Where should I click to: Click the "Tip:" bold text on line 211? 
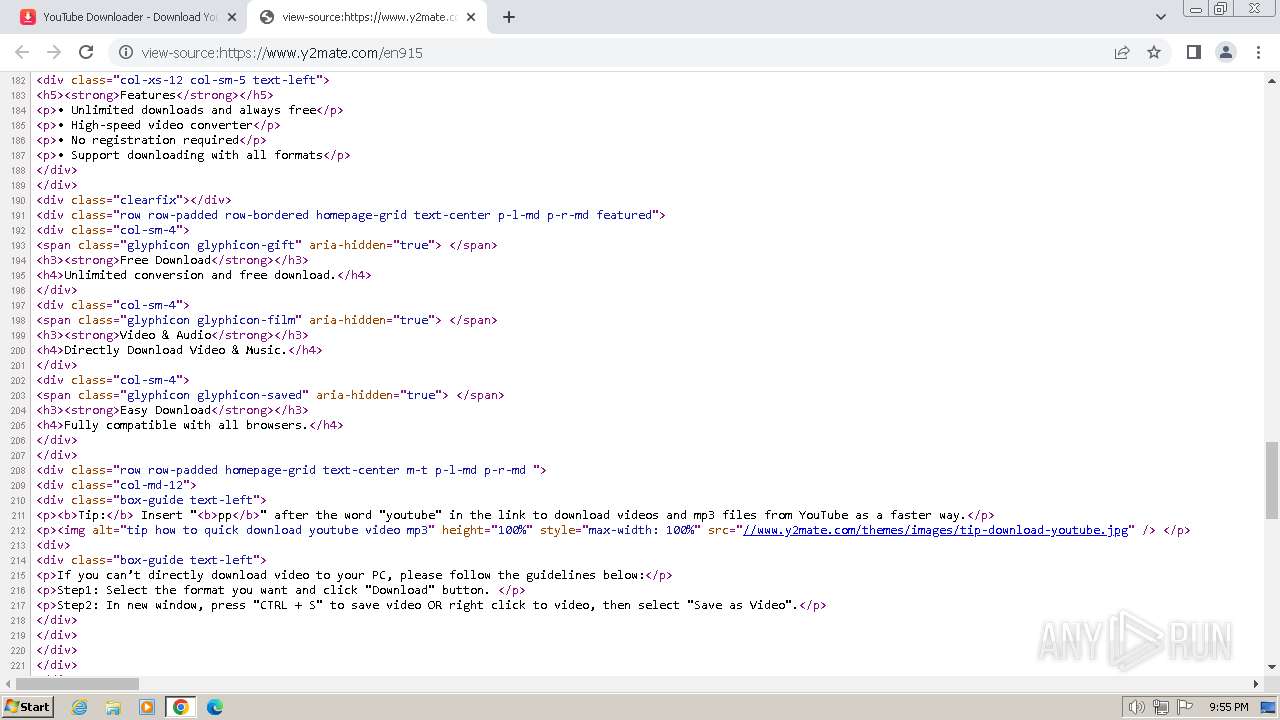click(x=91, y=515)
